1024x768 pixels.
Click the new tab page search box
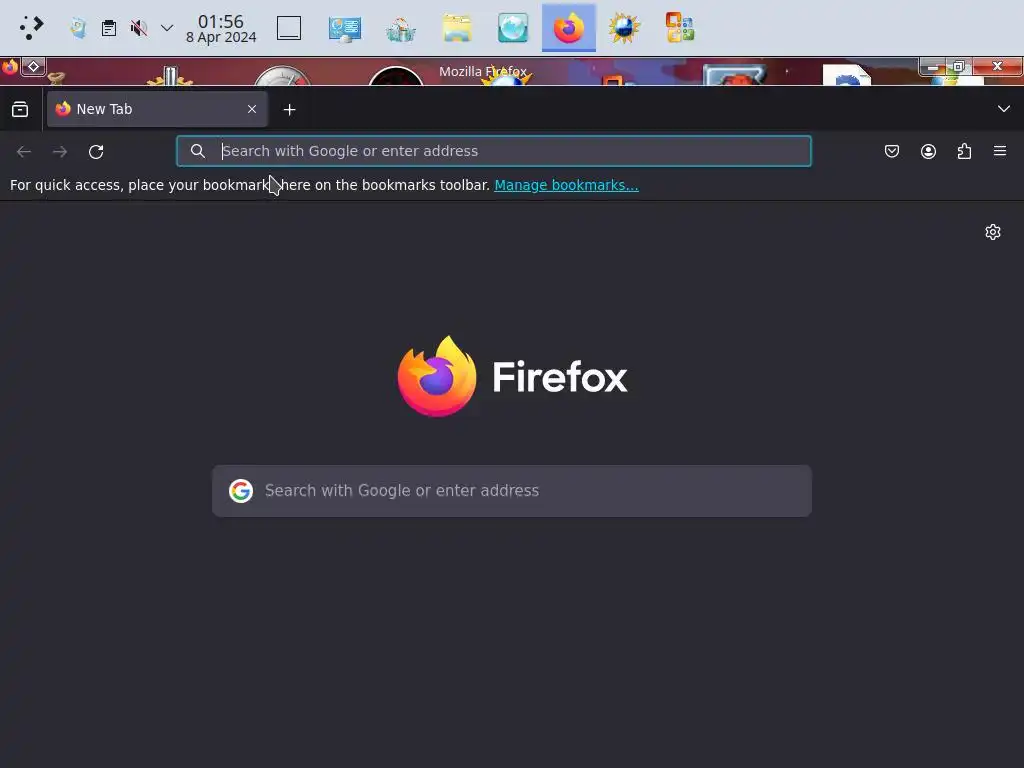(512, 490)
